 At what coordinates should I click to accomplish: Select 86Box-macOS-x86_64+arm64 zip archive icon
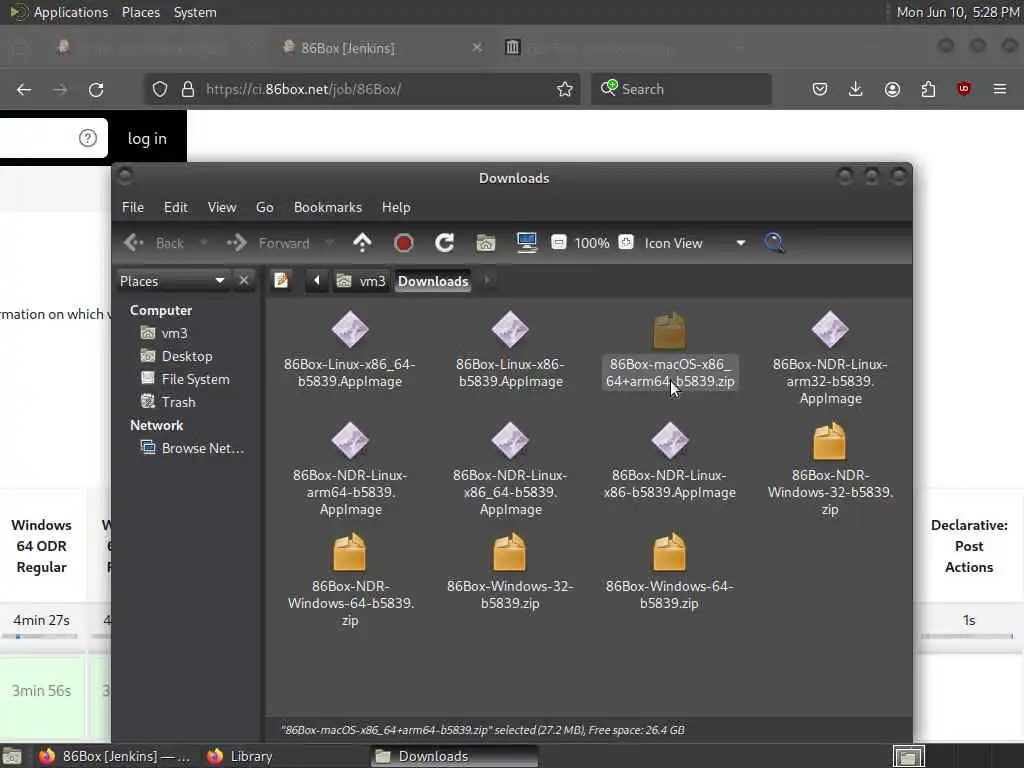point(669,330)
